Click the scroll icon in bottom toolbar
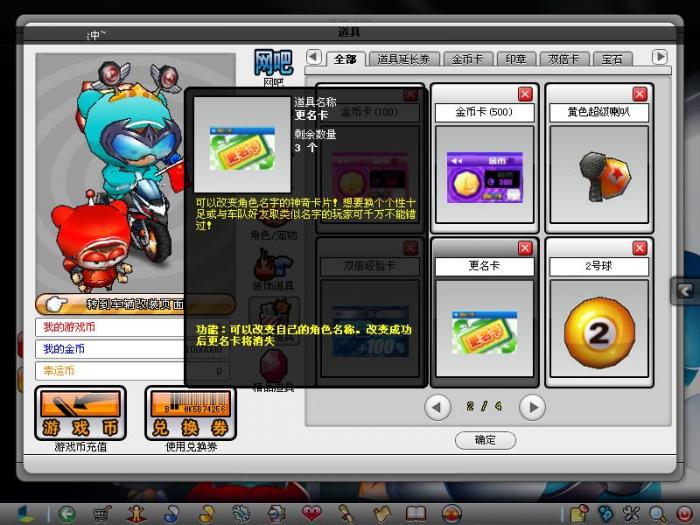Screen dimensions: 700x525 [346, 513]
